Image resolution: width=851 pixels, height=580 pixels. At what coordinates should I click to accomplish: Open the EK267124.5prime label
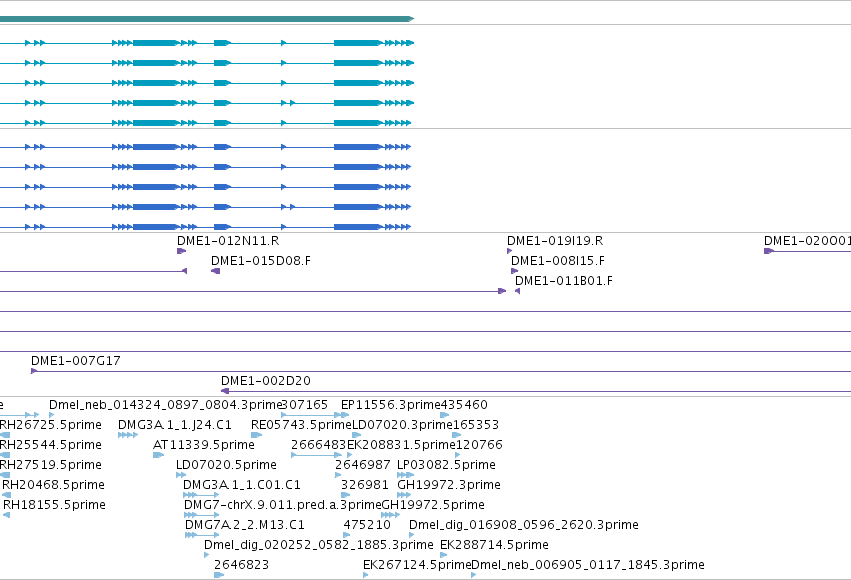(x=417, y=565)
